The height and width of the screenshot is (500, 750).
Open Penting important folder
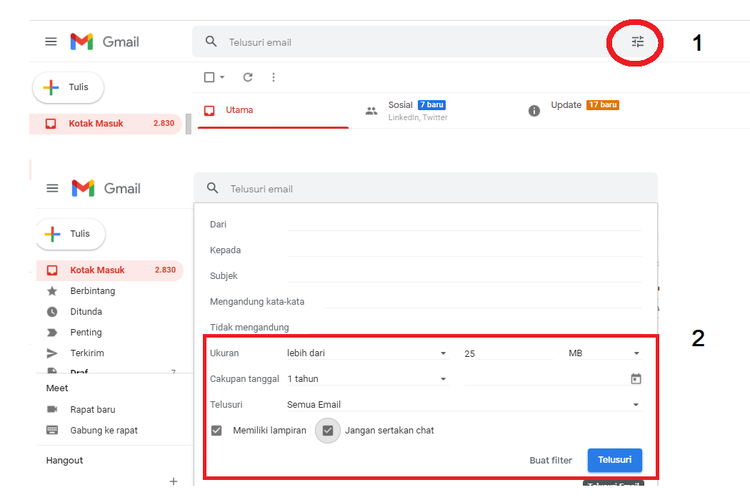pos(86,332)
